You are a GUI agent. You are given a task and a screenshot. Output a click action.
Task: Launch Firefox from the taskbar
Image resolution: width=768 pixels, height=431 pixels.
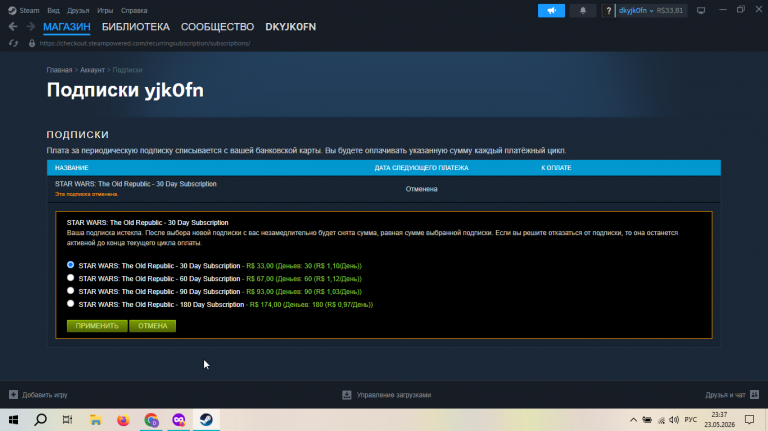[x=123, y=420]
